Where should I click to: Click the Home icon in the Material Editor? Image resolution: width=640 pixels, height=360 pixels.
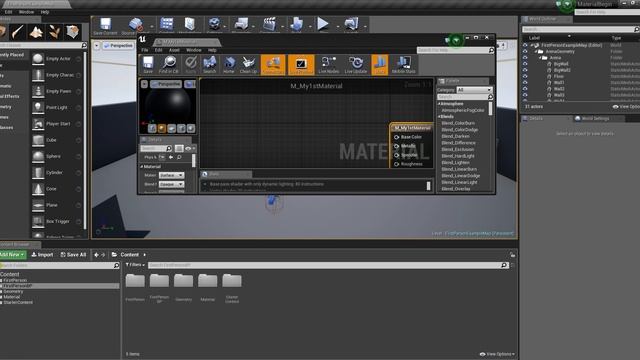229,65
